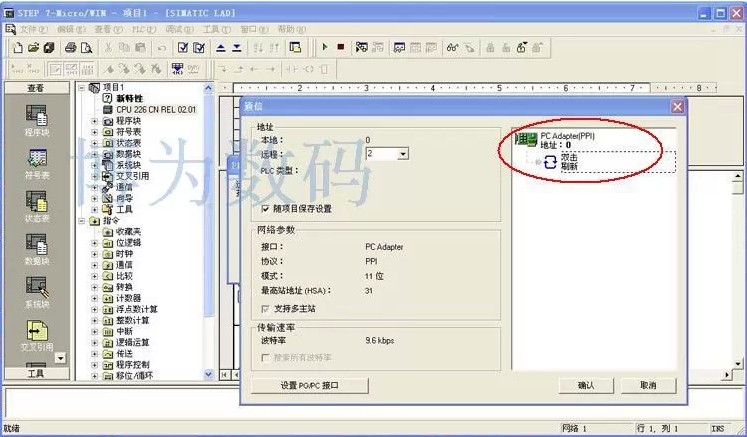The image size is (747, 437).
Task: Open the 远程 address dropdown
Action: click(402, 154)
